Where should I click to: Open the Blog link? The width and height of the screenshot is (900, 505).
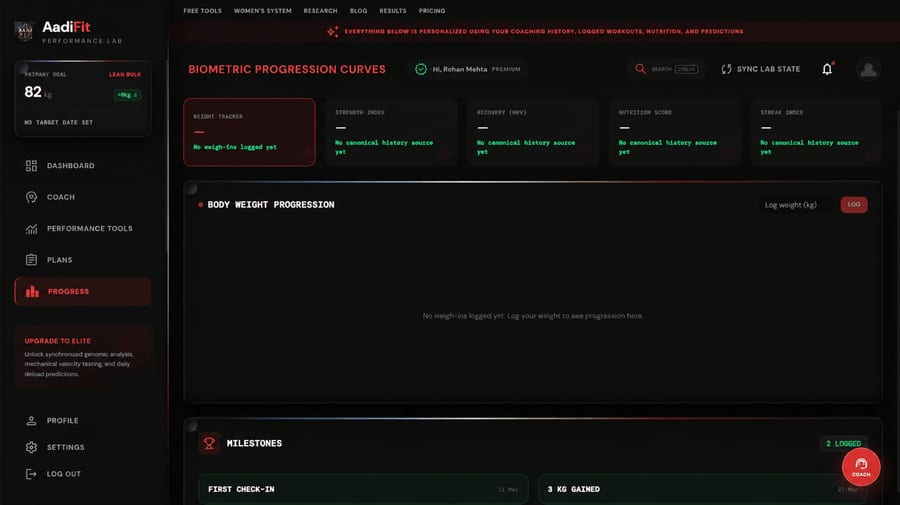[x=358, y=11]
